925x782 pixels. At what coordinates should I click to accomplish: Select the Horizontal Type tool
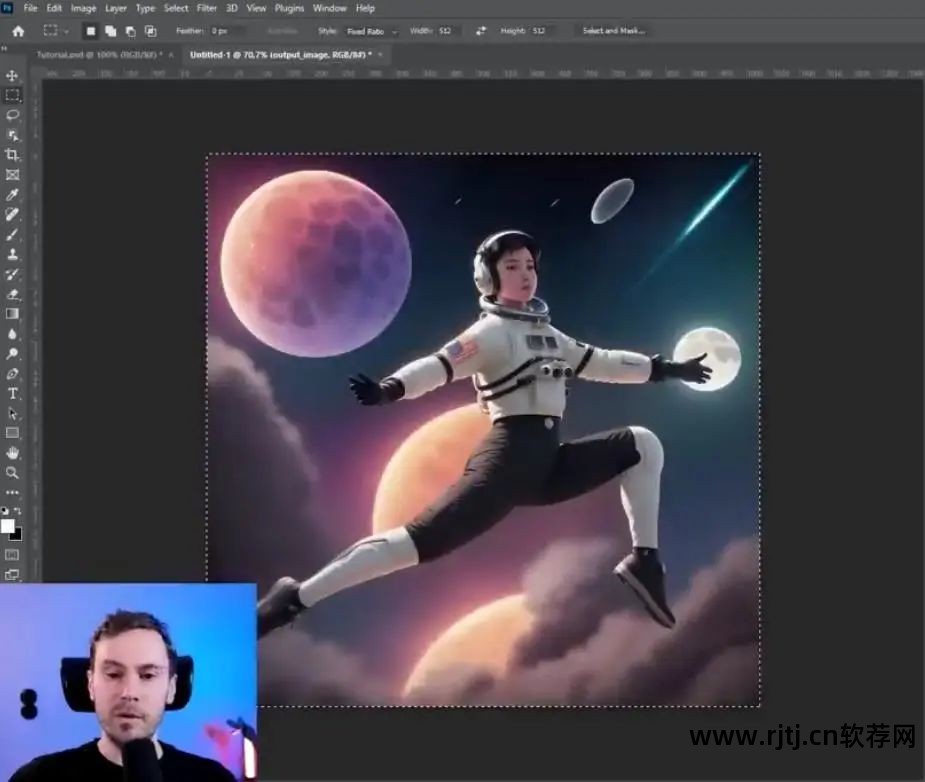(13, 393)
